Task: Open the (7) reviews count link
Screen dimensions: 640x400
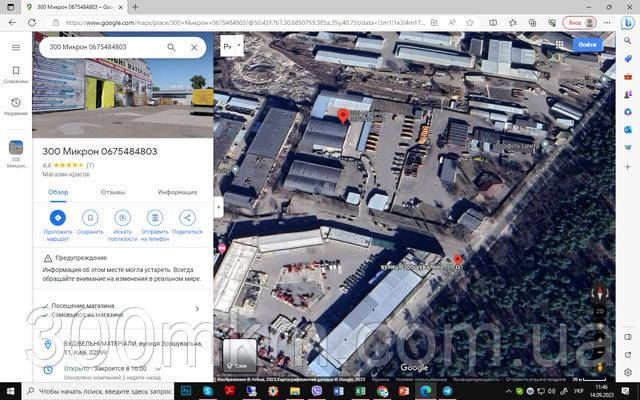Action: pyautogui.click(x=90, y=165)
